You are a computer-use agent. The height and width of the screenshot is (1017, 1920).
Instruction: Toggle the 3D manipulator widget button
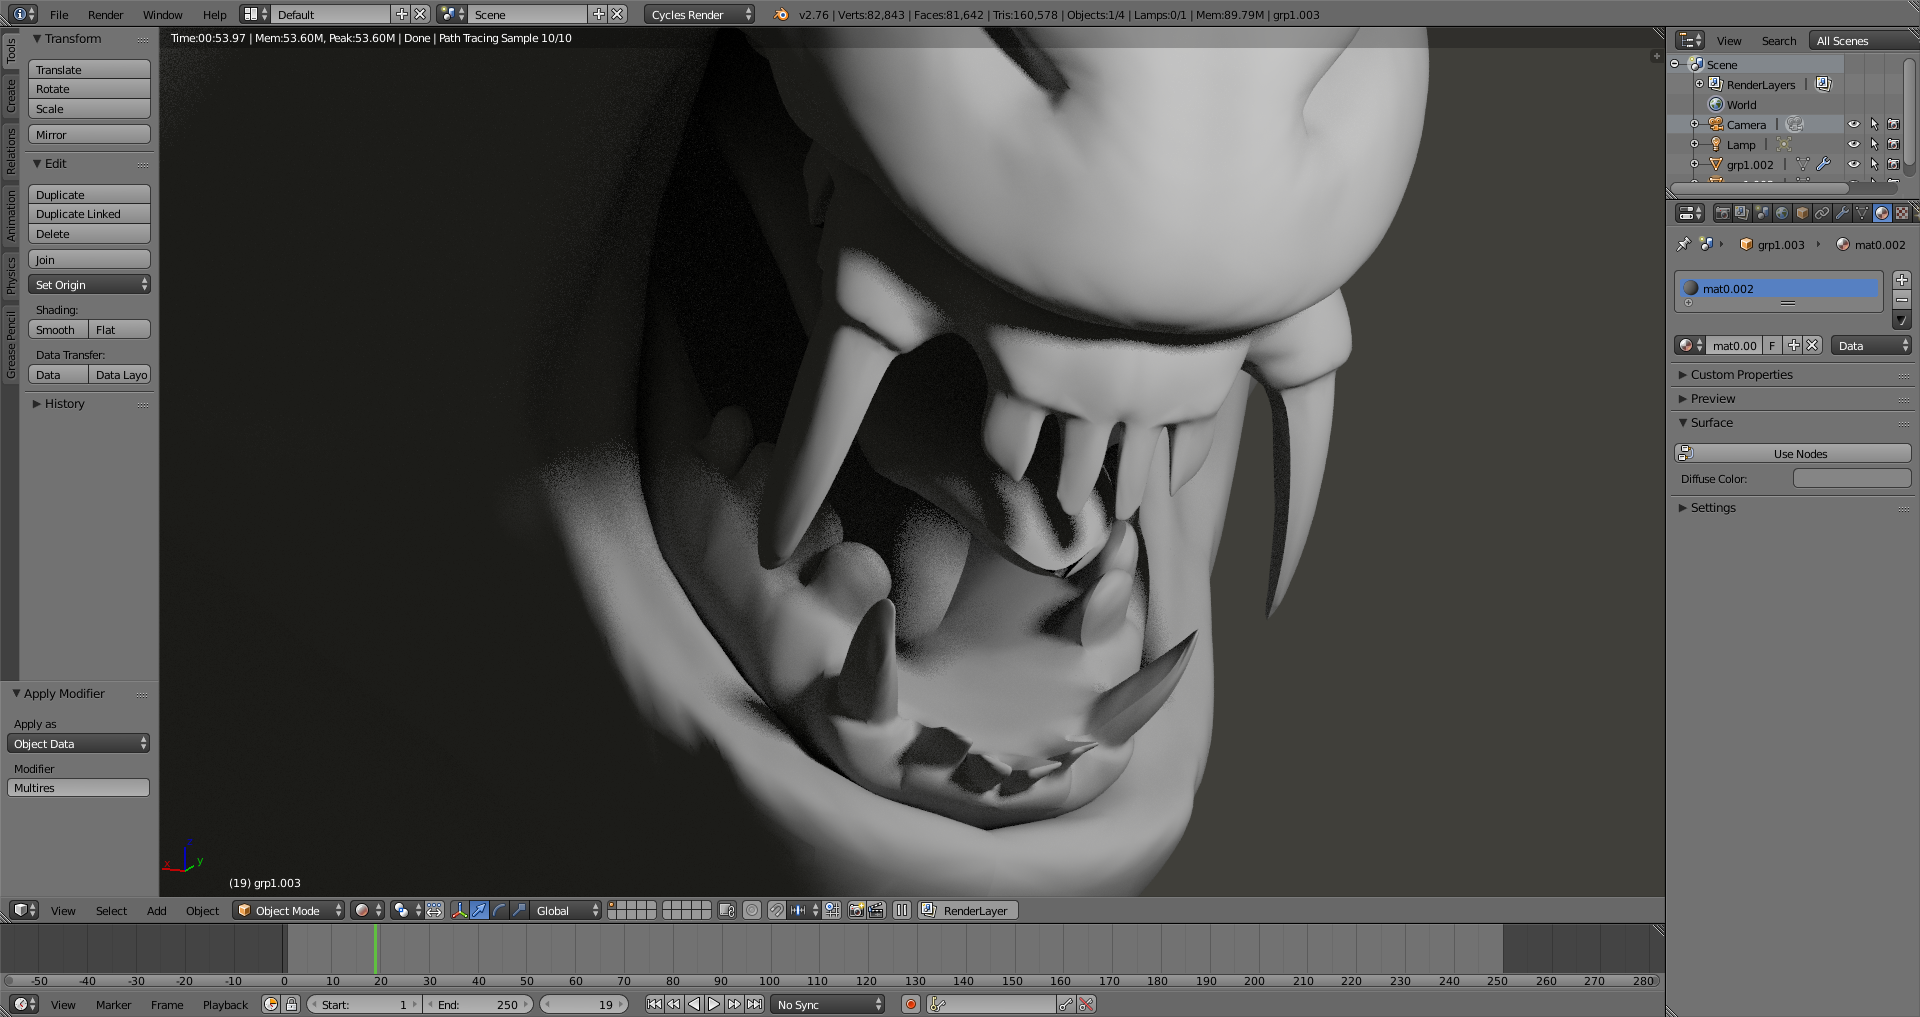pos(460,910)
